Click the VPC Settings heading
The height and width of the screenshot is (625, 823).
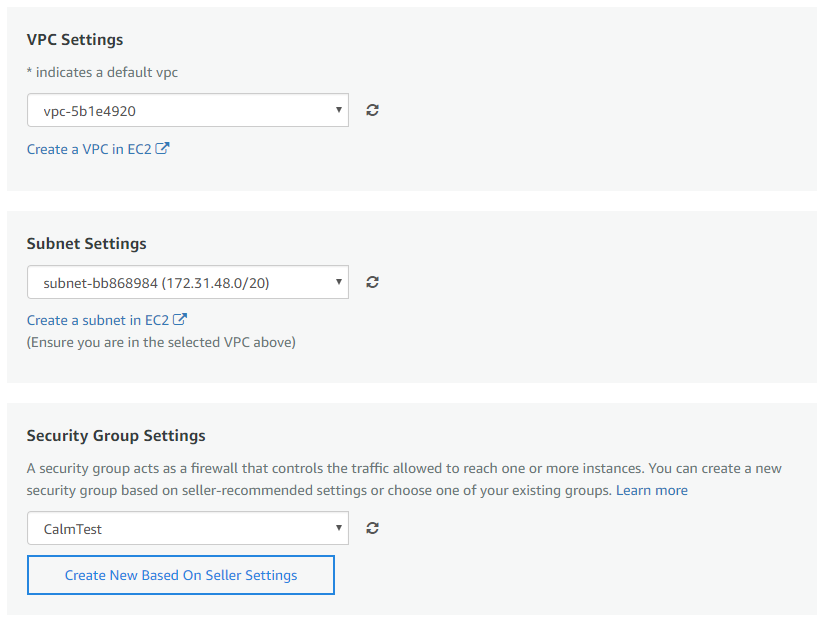(75, 40)
